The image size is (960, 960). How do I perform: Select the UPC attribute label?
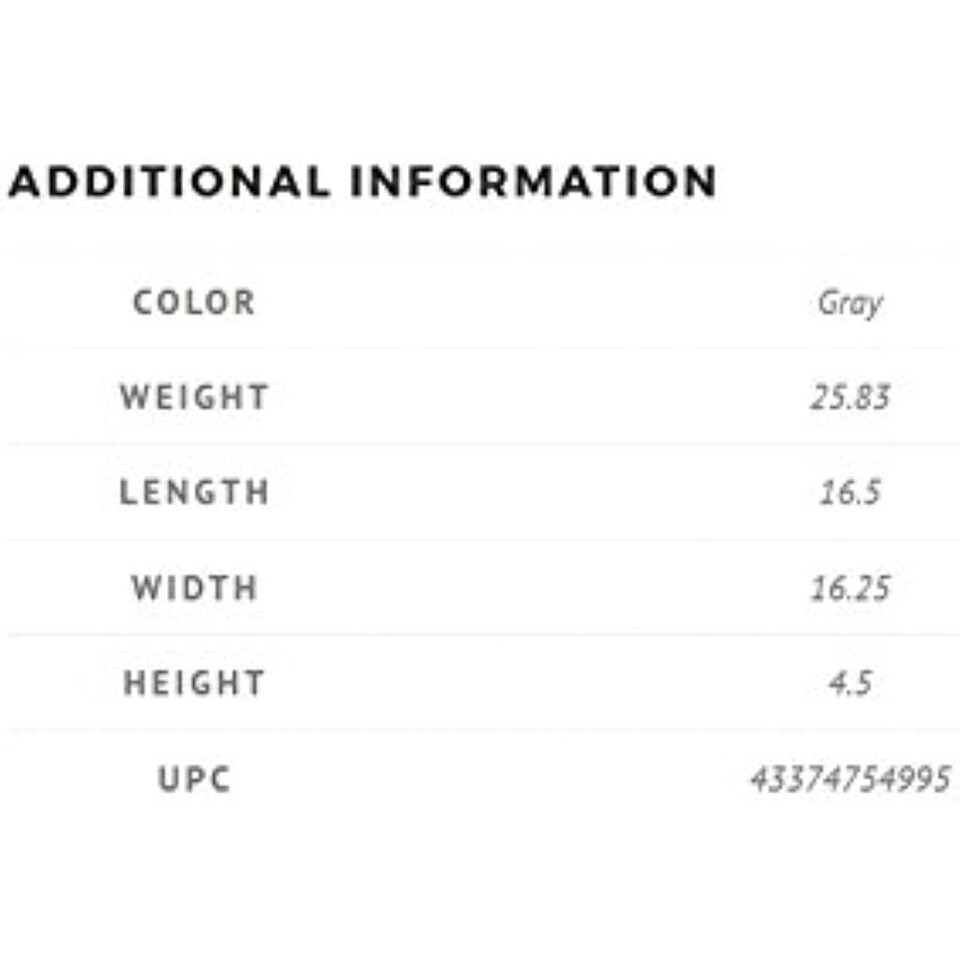pyautogui.click(x=194, y=779)
